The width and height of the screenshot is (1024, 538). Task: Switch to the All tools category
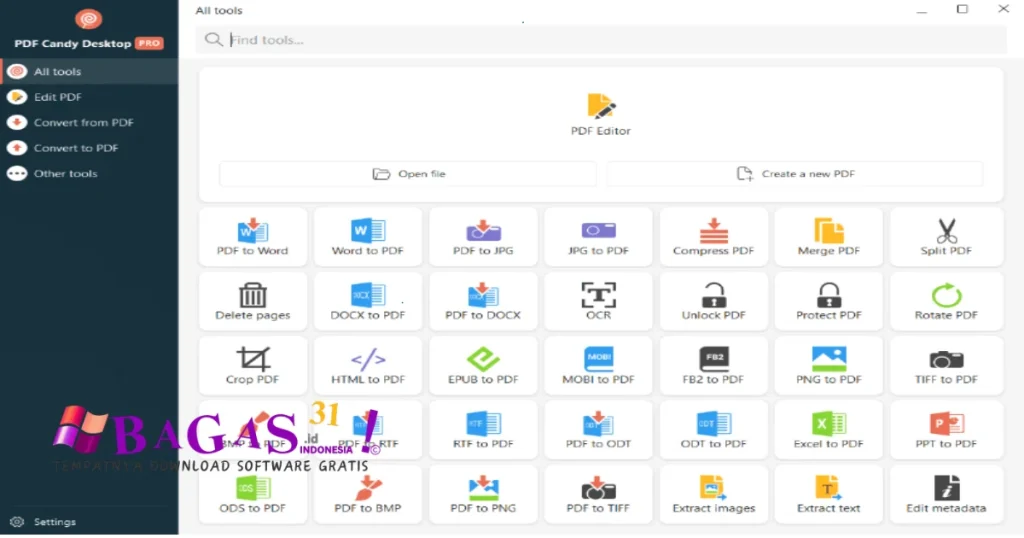pos(89,71)
